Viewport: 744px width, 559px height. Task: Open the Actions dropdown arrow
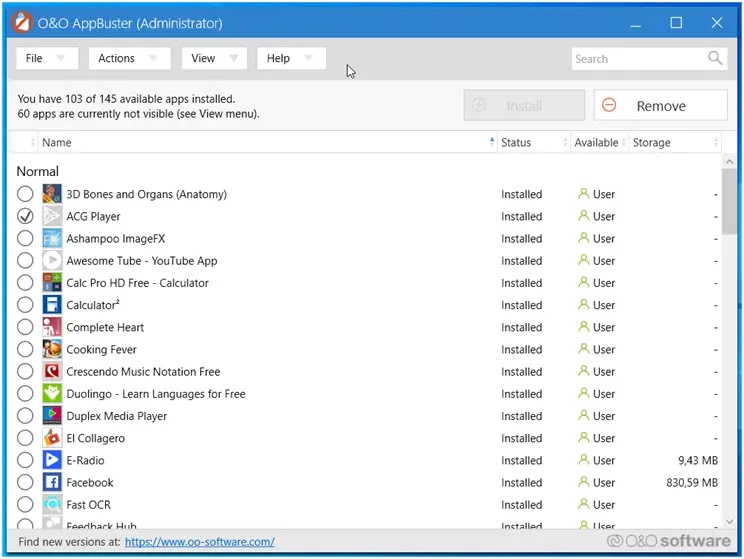(152, 58)
